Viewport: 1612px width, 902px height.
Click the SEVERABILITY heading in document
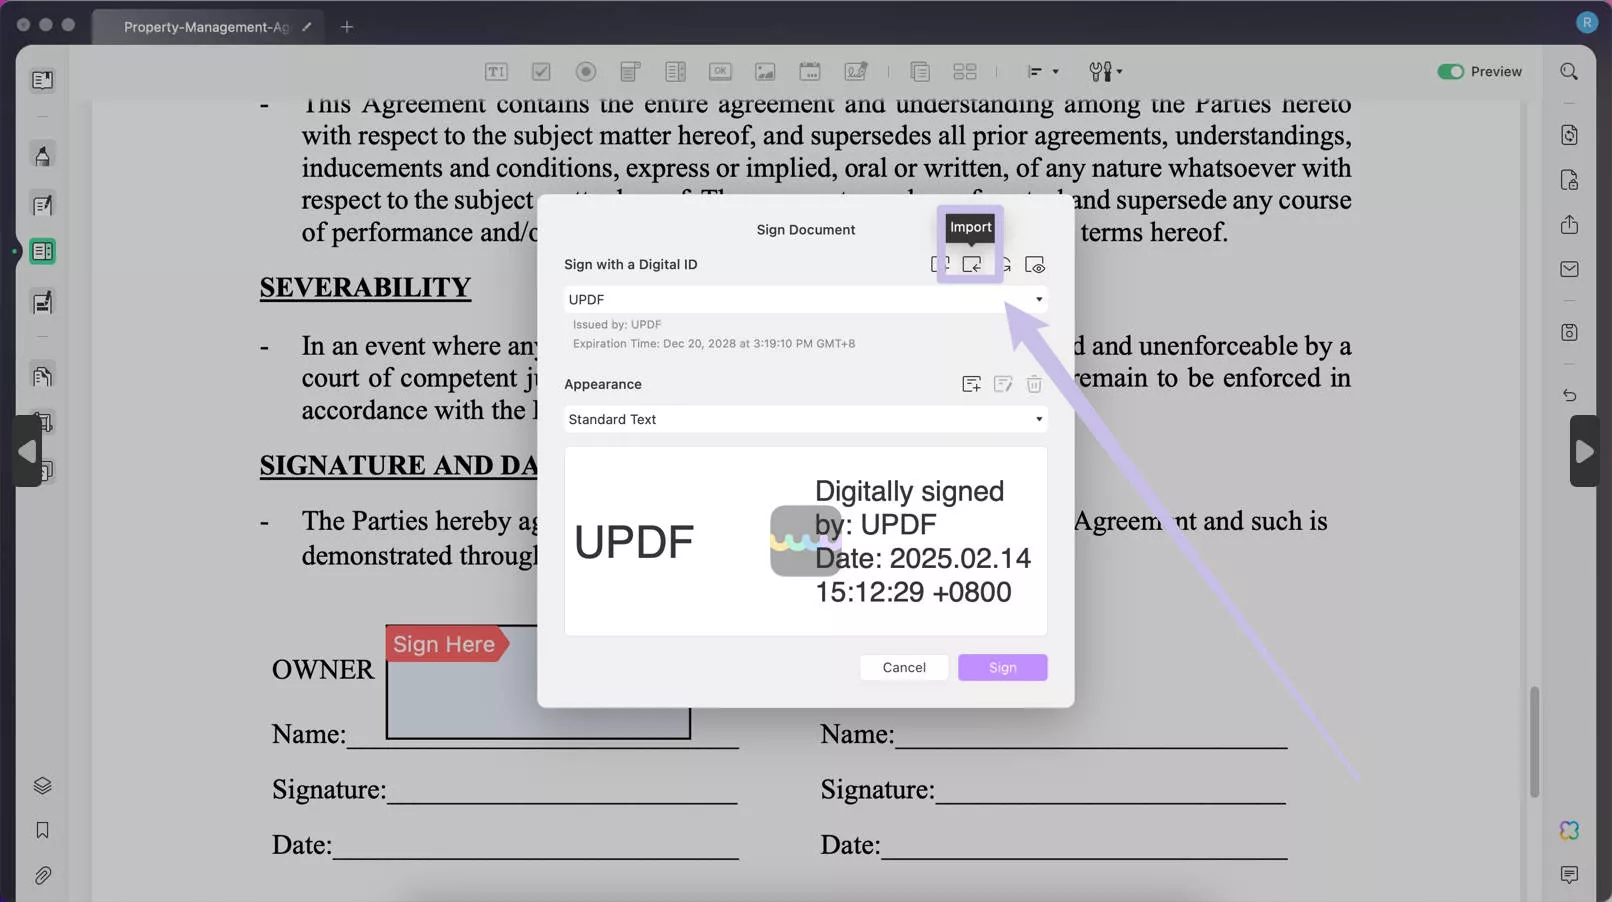tap(365, 288)
